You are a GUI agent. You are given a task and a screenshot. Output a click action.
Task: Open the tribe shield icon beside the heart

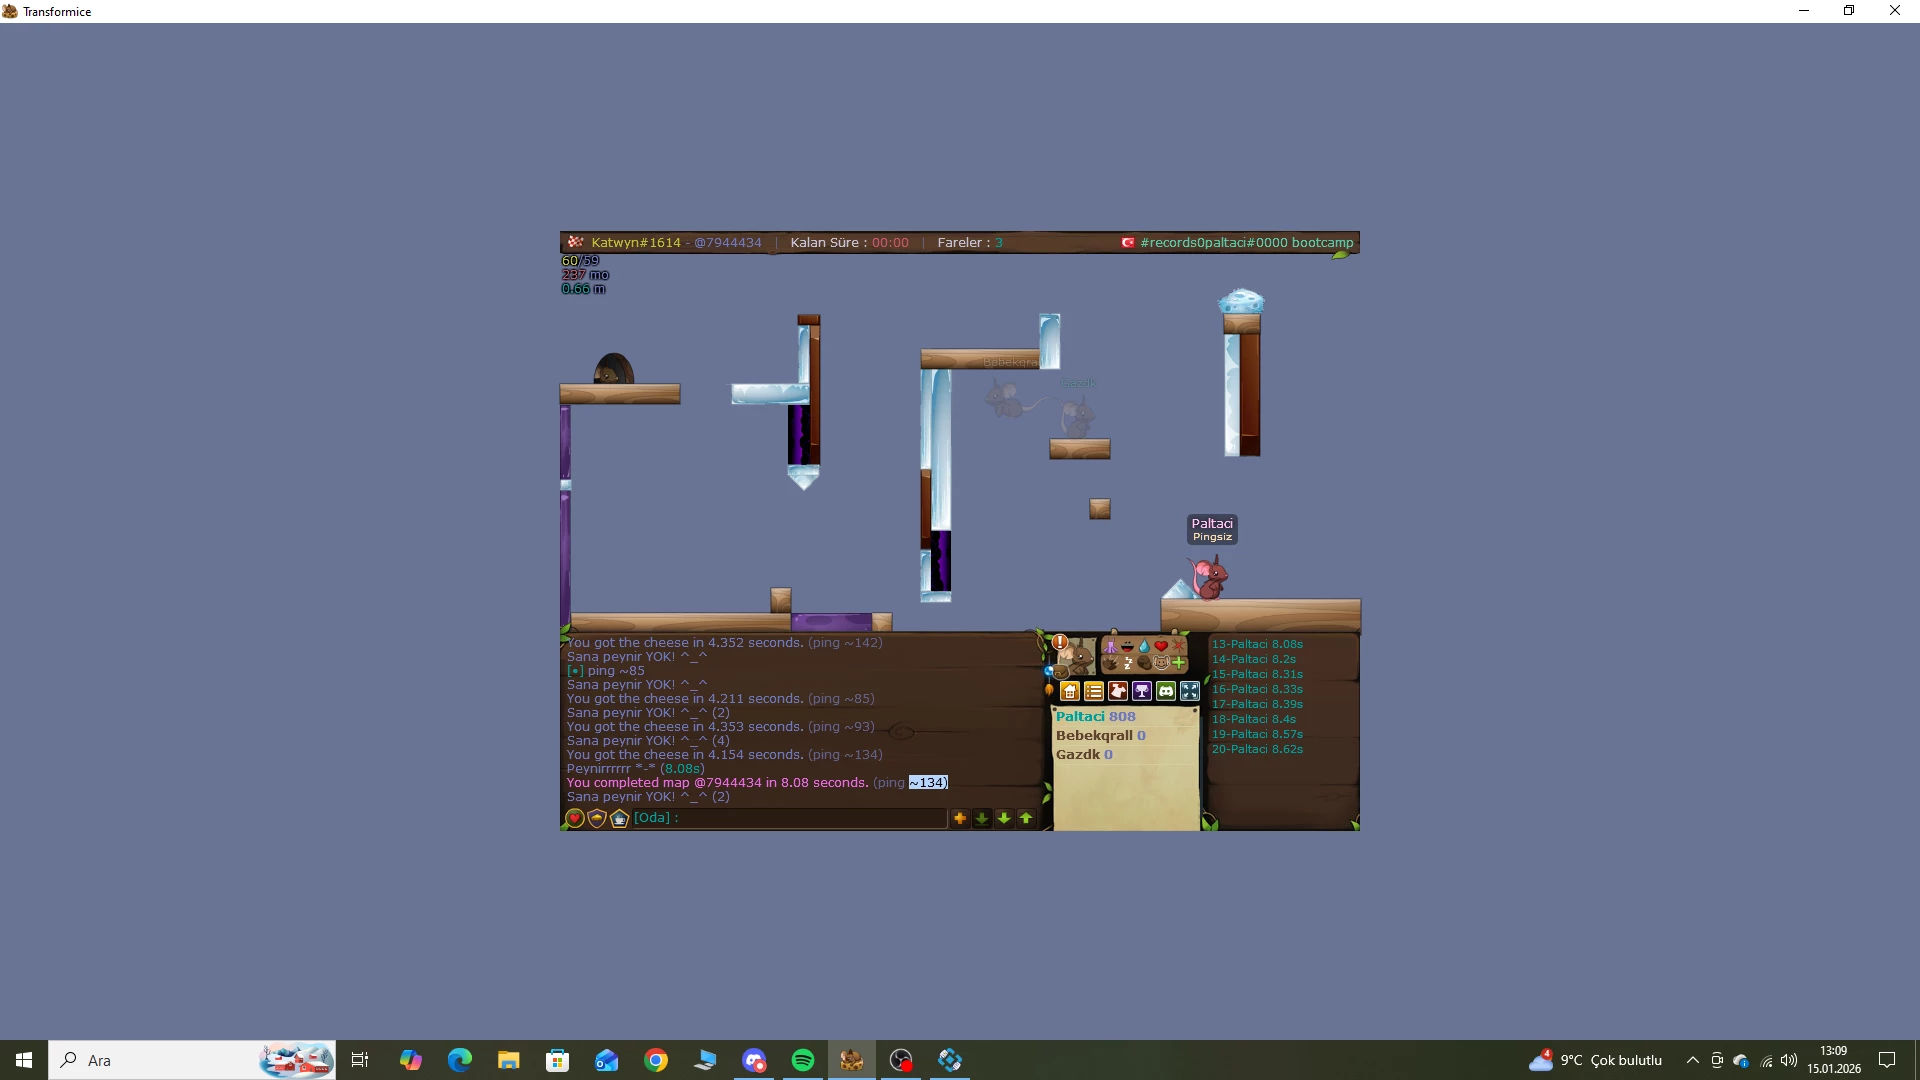(x=597, y=819)
